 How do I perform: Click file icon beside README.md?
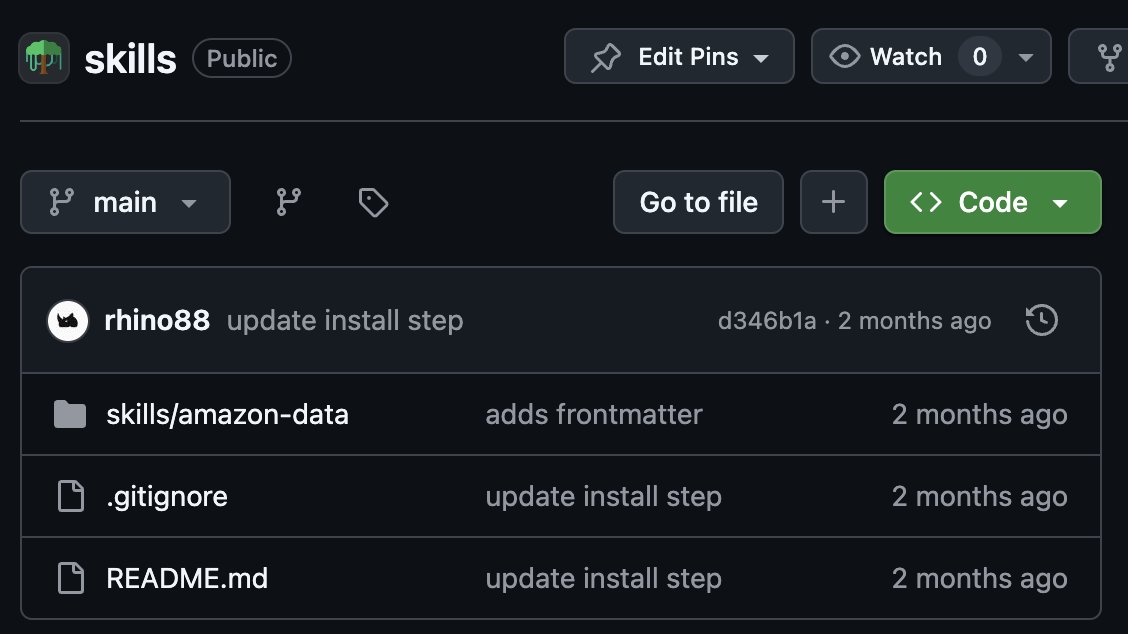tap(70, 578)
